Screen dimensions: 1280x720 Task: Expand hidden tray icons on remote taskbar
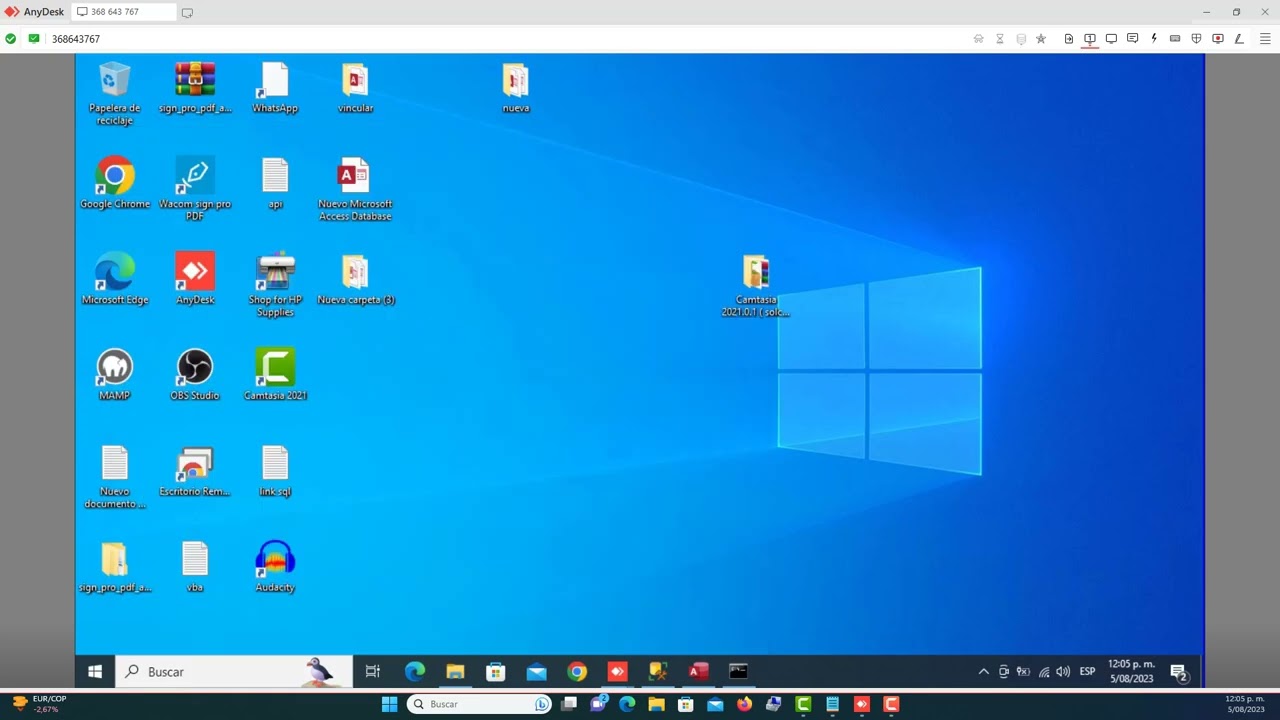coord(984,672)
